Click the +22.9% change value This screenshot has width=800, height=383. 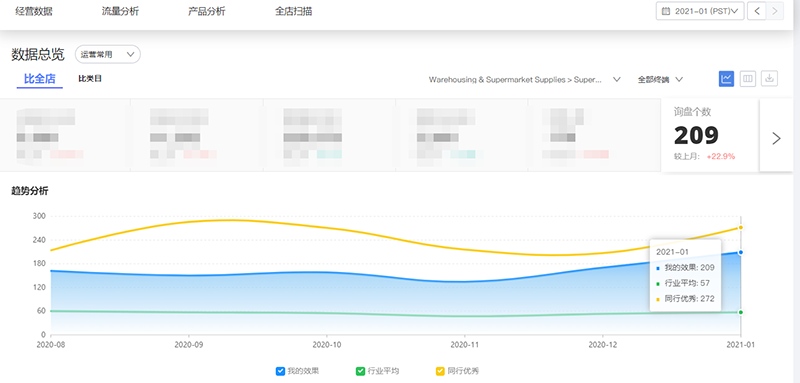[x=720, y=157]
